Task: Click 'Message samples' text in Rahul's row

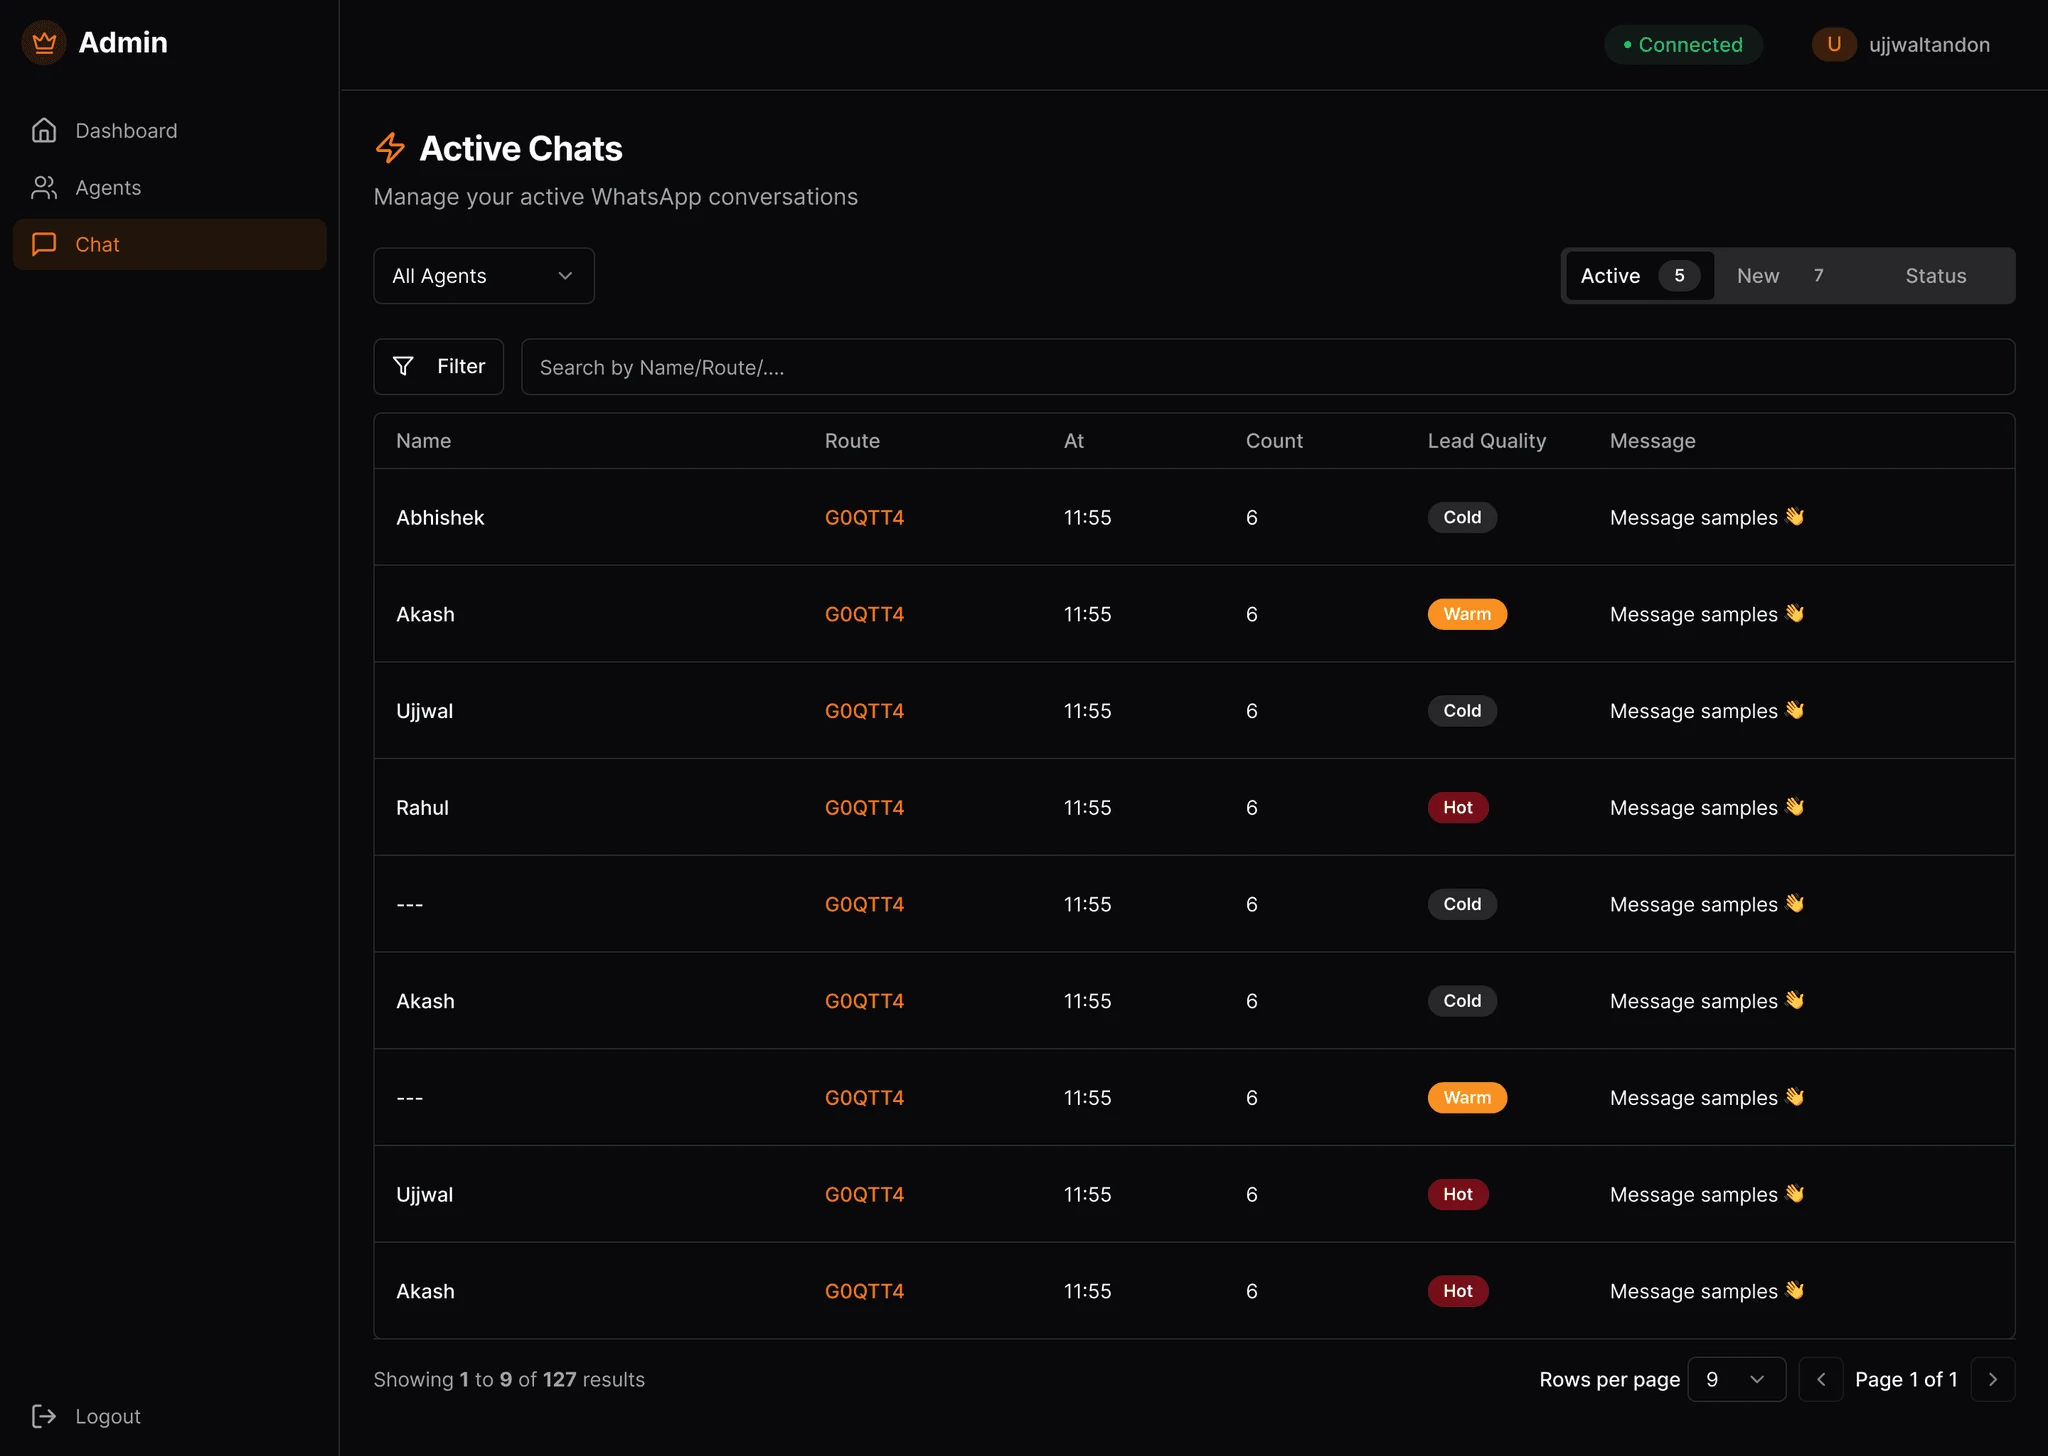Action: pyautogui.click(x=1694, y=808)
